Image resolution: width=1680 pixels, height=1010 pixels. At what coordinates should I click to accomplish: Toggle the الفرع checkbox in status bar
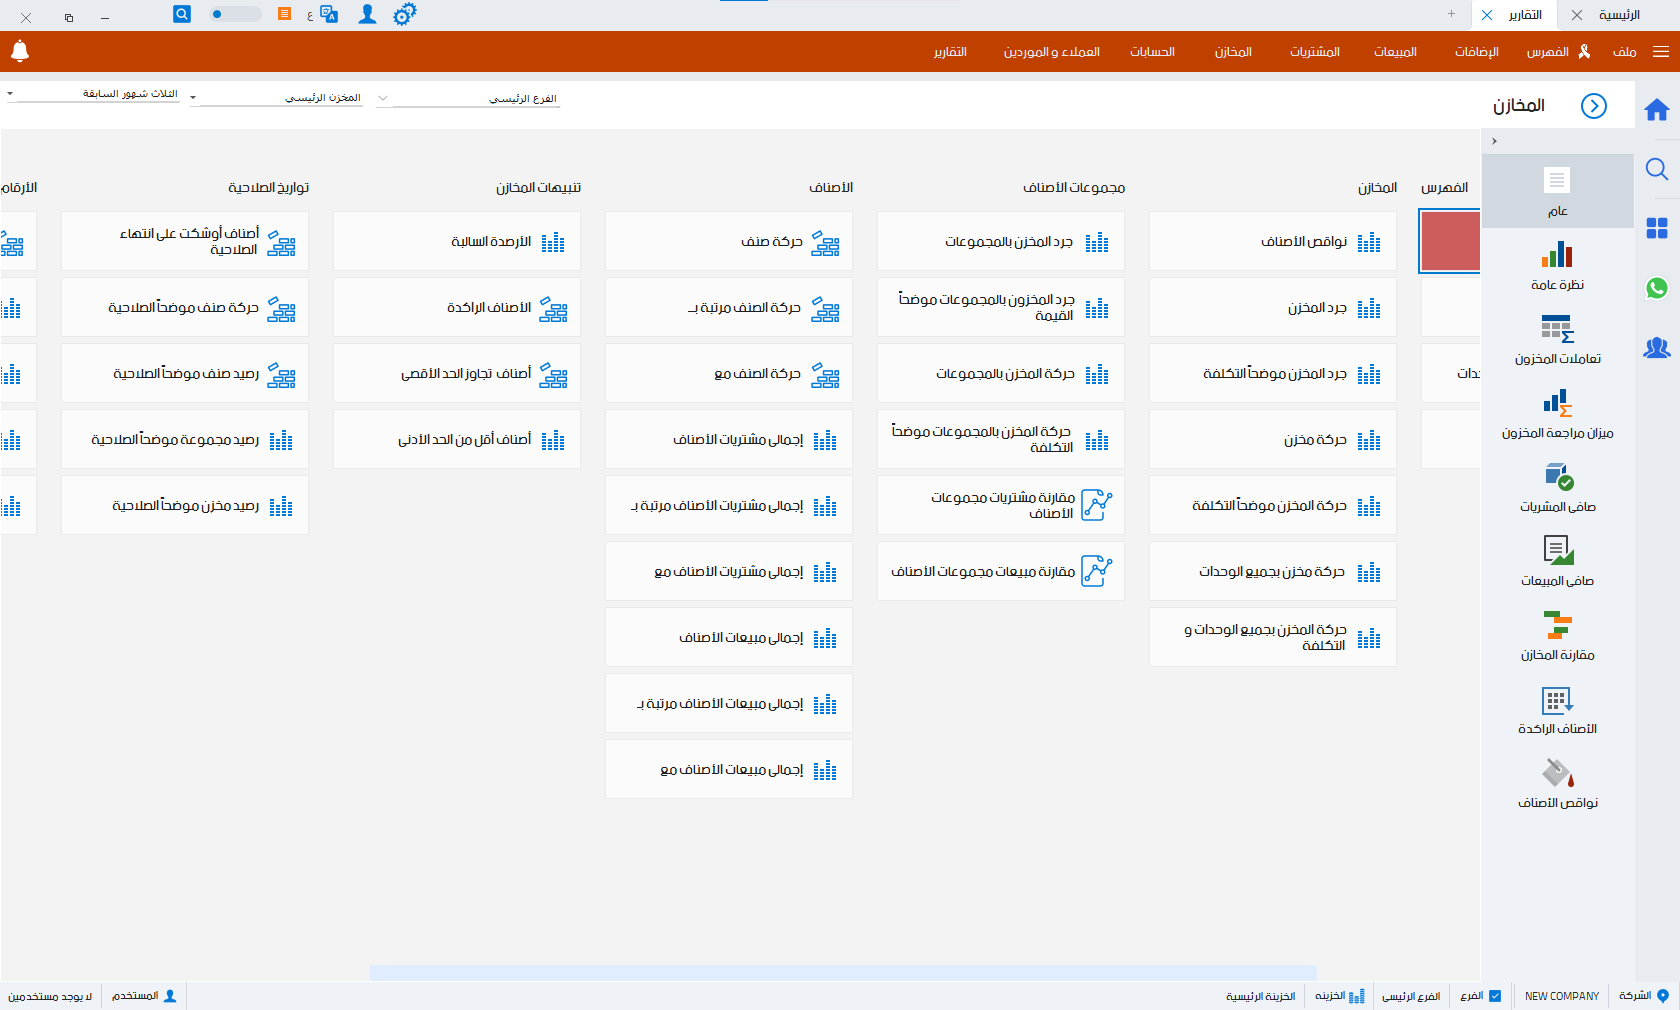[1495, 996]
